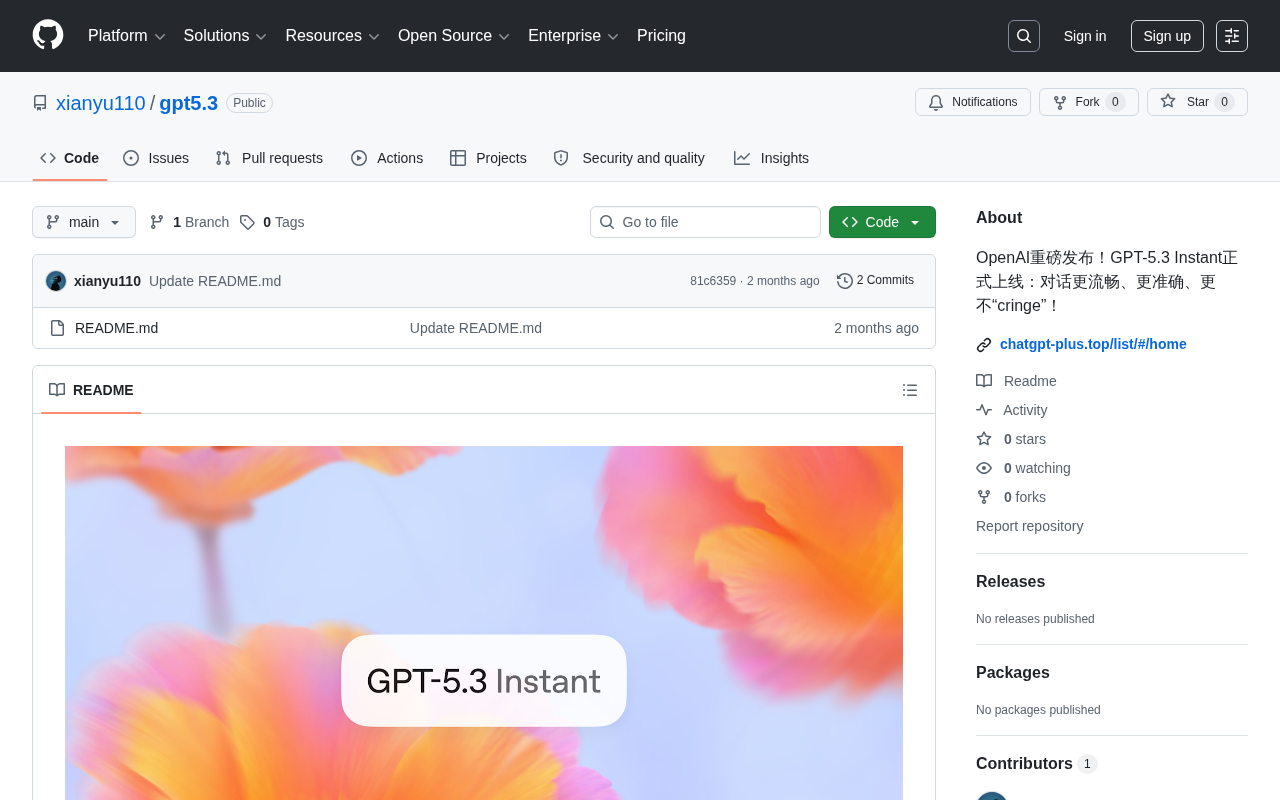Click the Notifications button
1280x800 pixels.
click(x=973, y=102)
